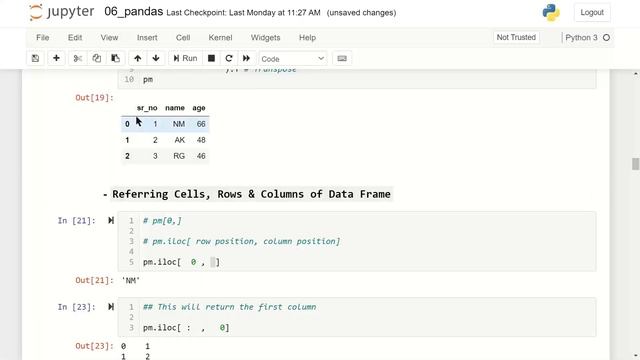Click the sr_no column header
Viewport: 640px width, 360px height.
click(x=147, y=108)
